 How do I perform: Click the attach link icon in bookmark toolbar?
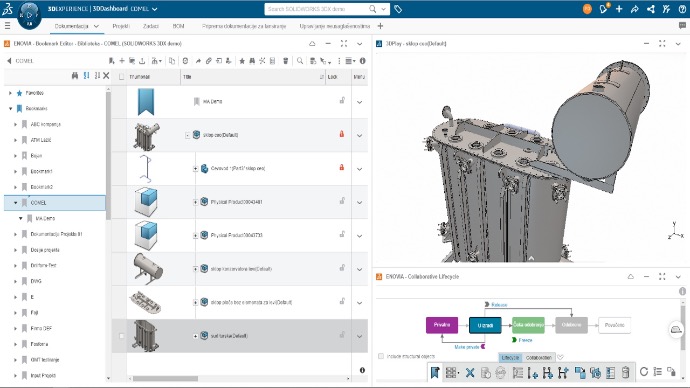[x=209, y=61]
